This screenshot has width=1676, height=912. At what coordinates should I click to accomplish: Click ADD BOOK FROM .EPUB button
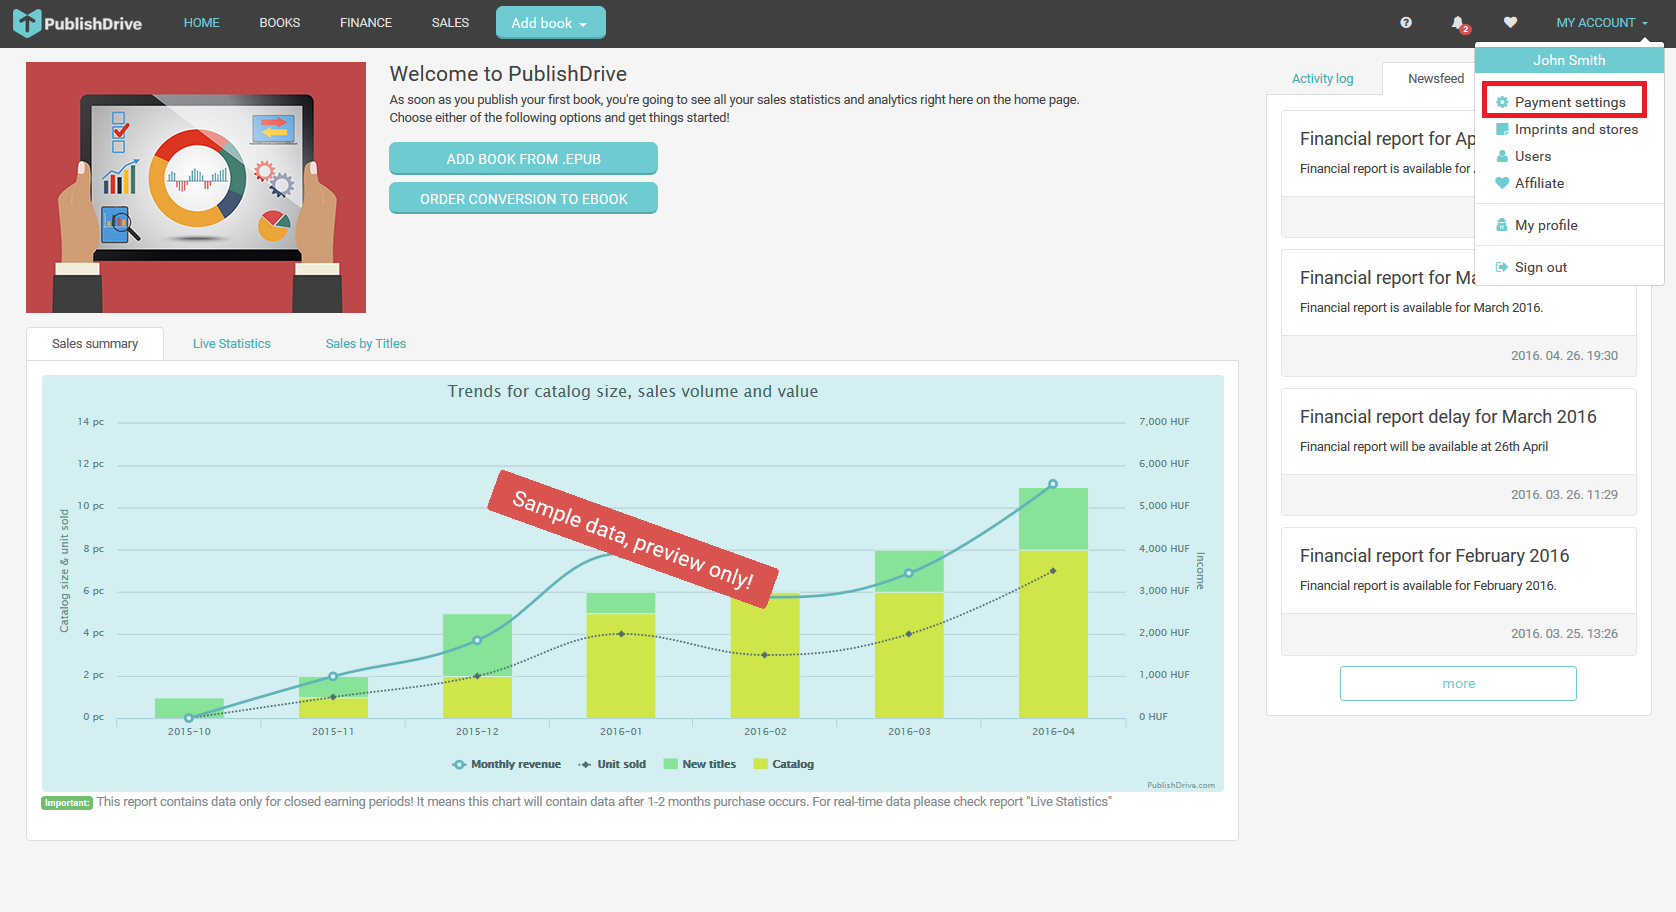tap(523, 158)
